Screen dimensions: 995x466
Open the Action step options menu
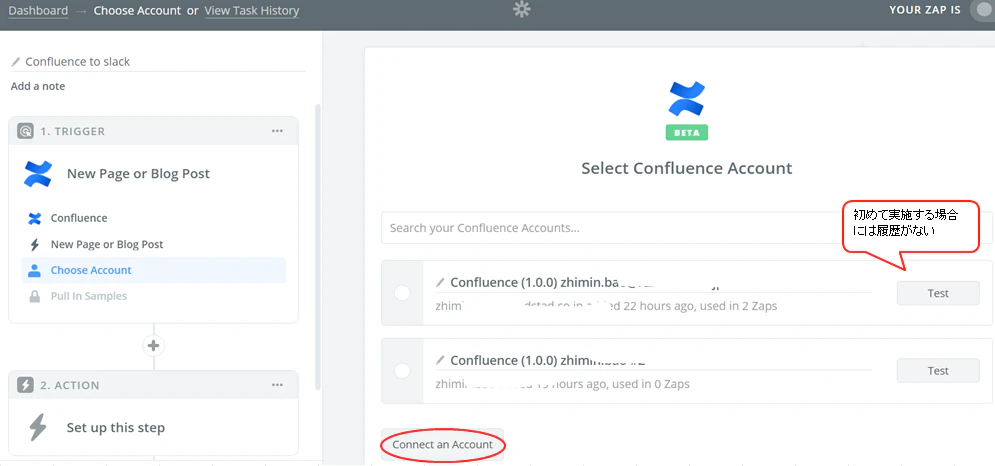click(277, 385)
